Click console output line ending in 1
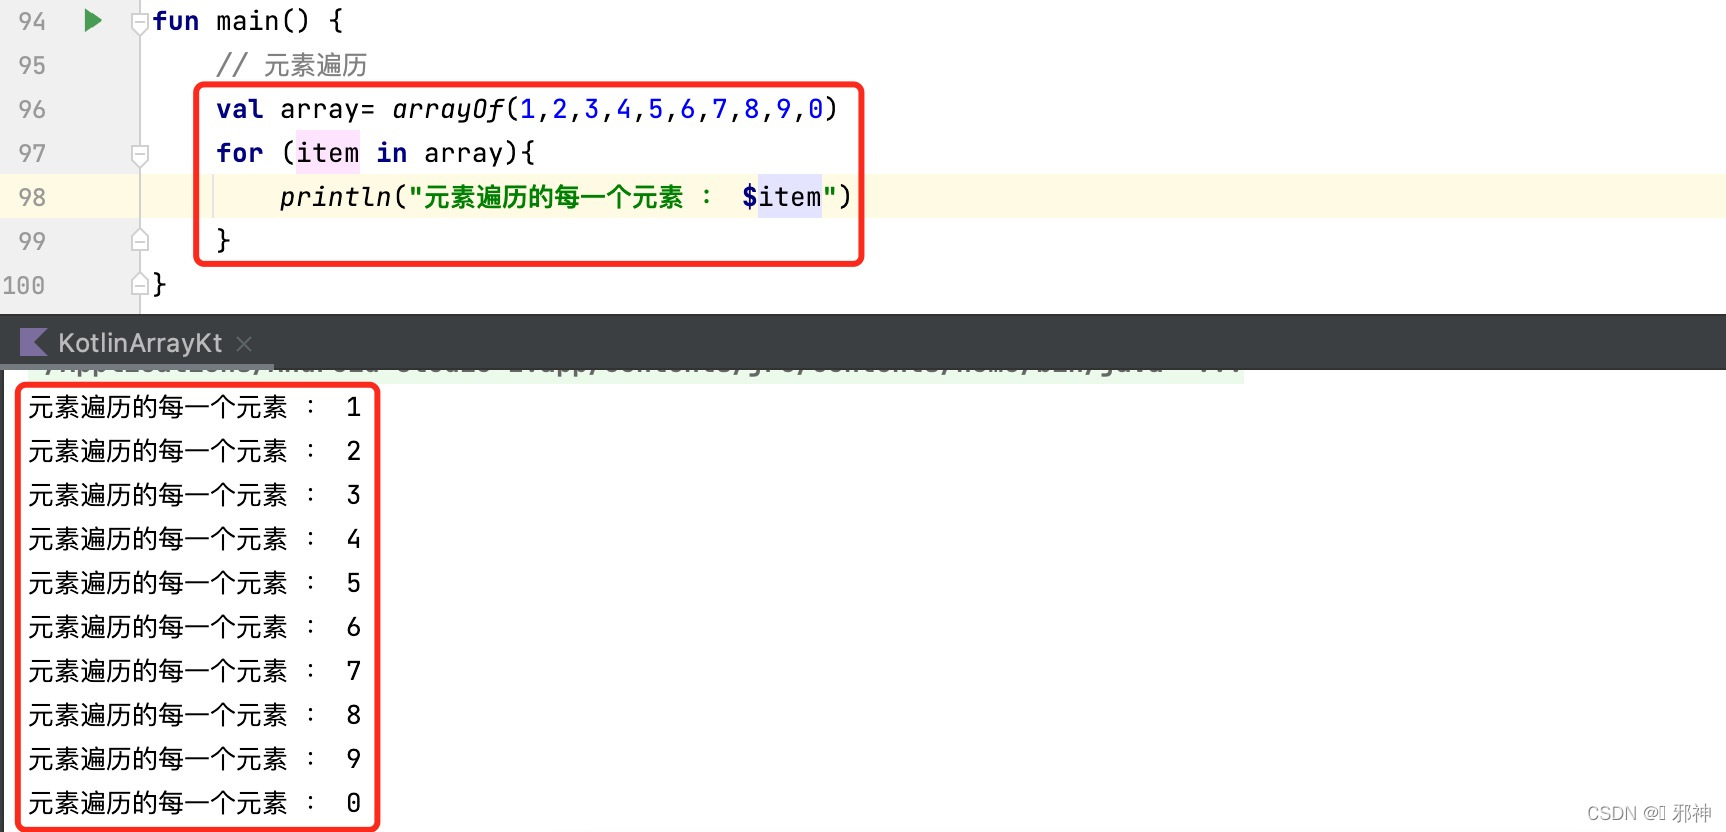1726x832 pixels. (195, 407)
